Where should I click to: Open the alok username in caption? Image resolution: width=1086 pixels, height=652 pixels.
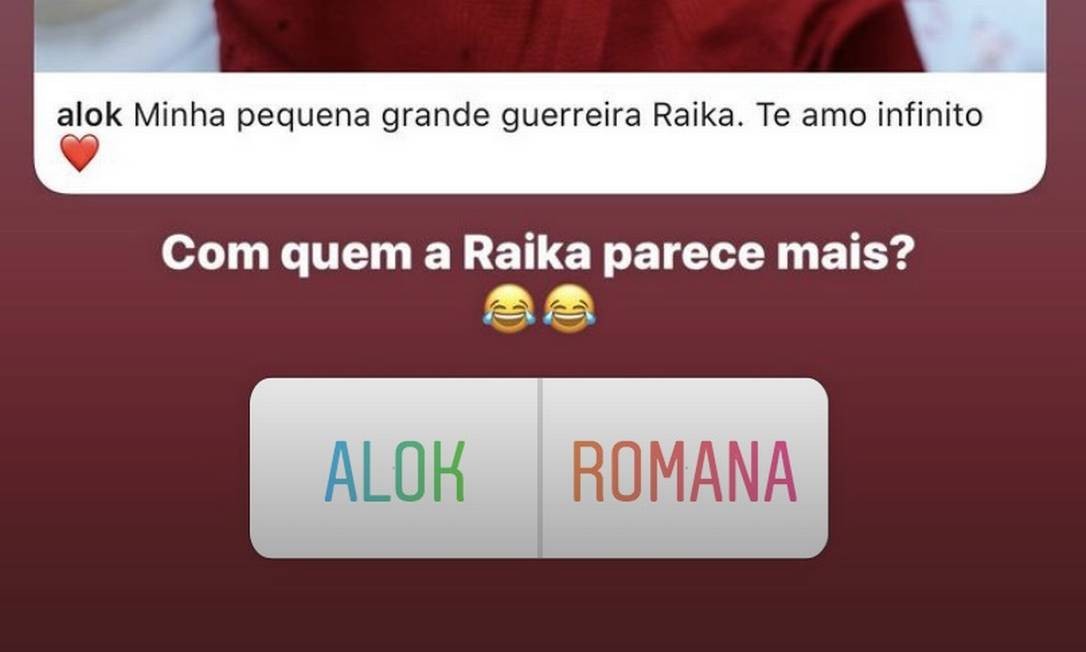point(89,115)
